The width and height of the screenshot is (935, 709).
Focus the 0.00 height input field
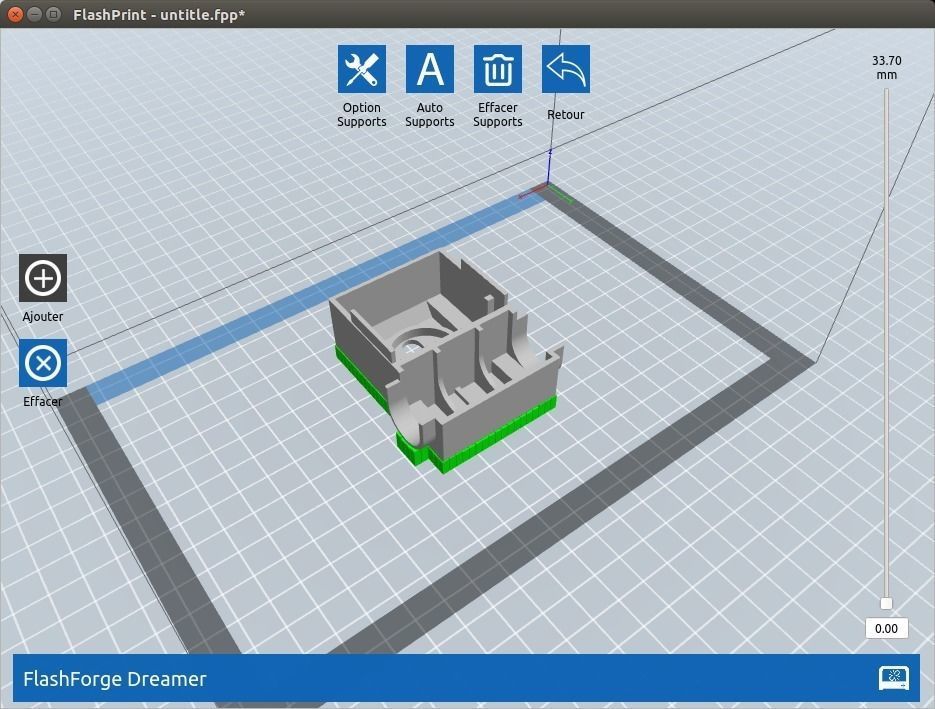tap(886, 628)
